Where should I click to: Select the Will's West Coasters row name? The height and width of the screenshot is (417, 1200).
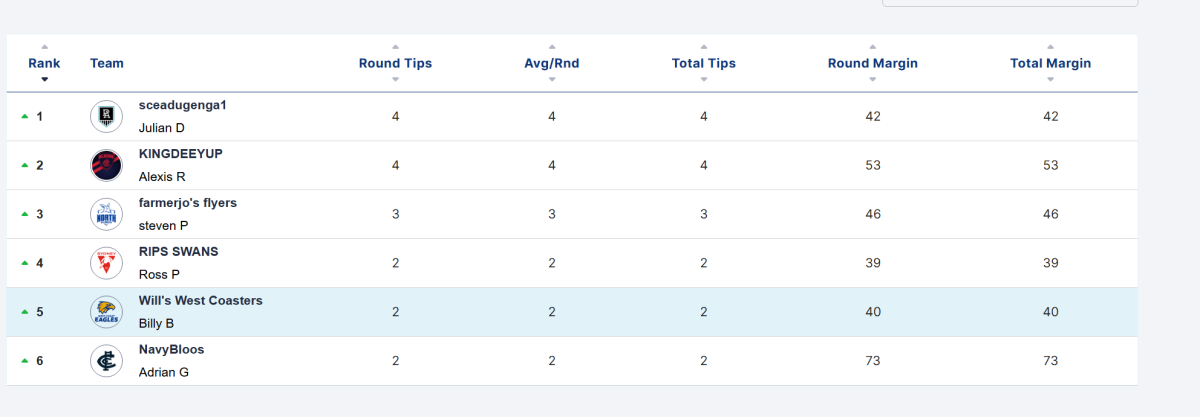click(200, 301)
